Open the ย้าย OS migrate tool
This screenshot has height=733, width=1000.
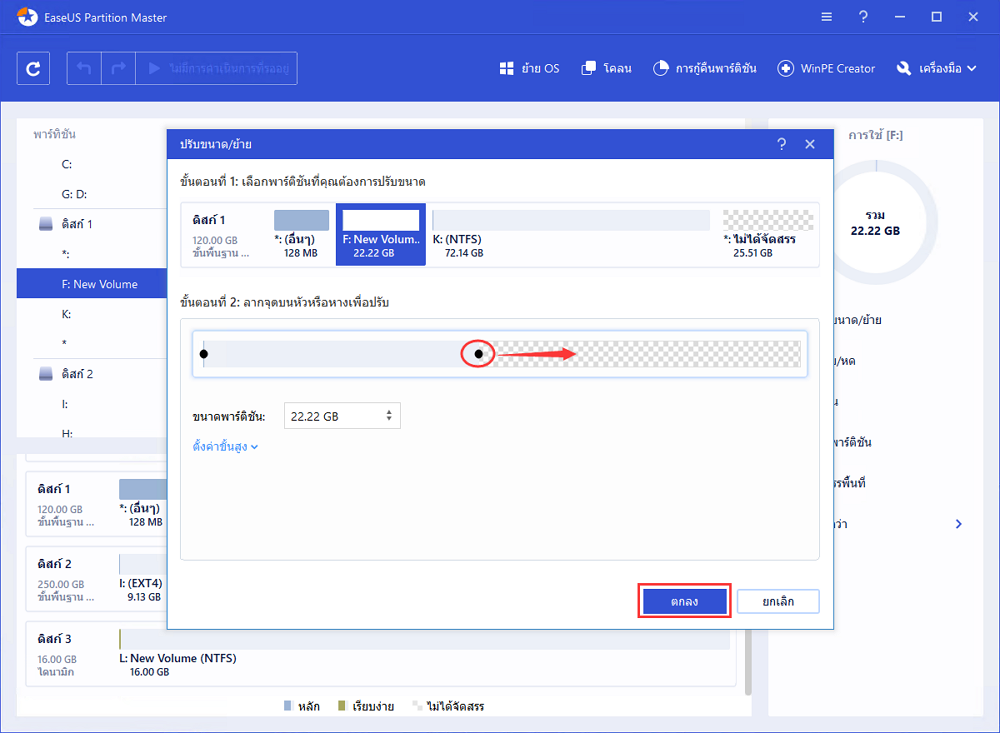(x=529, y=68)
